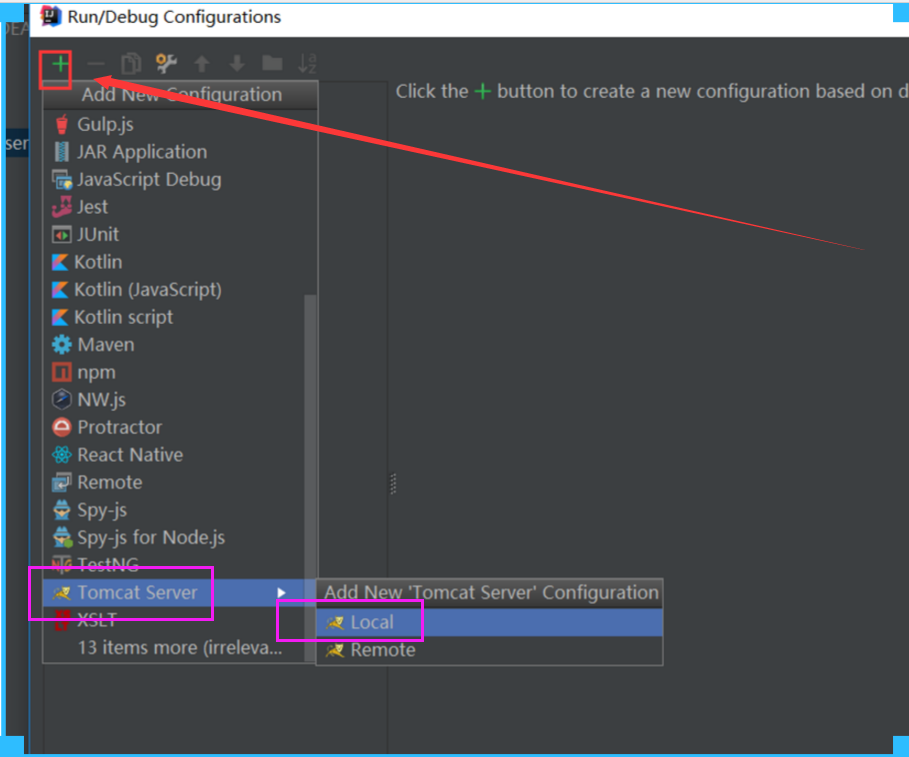Click the JavaScript Debug icon
909x757 pixels.
61,180
